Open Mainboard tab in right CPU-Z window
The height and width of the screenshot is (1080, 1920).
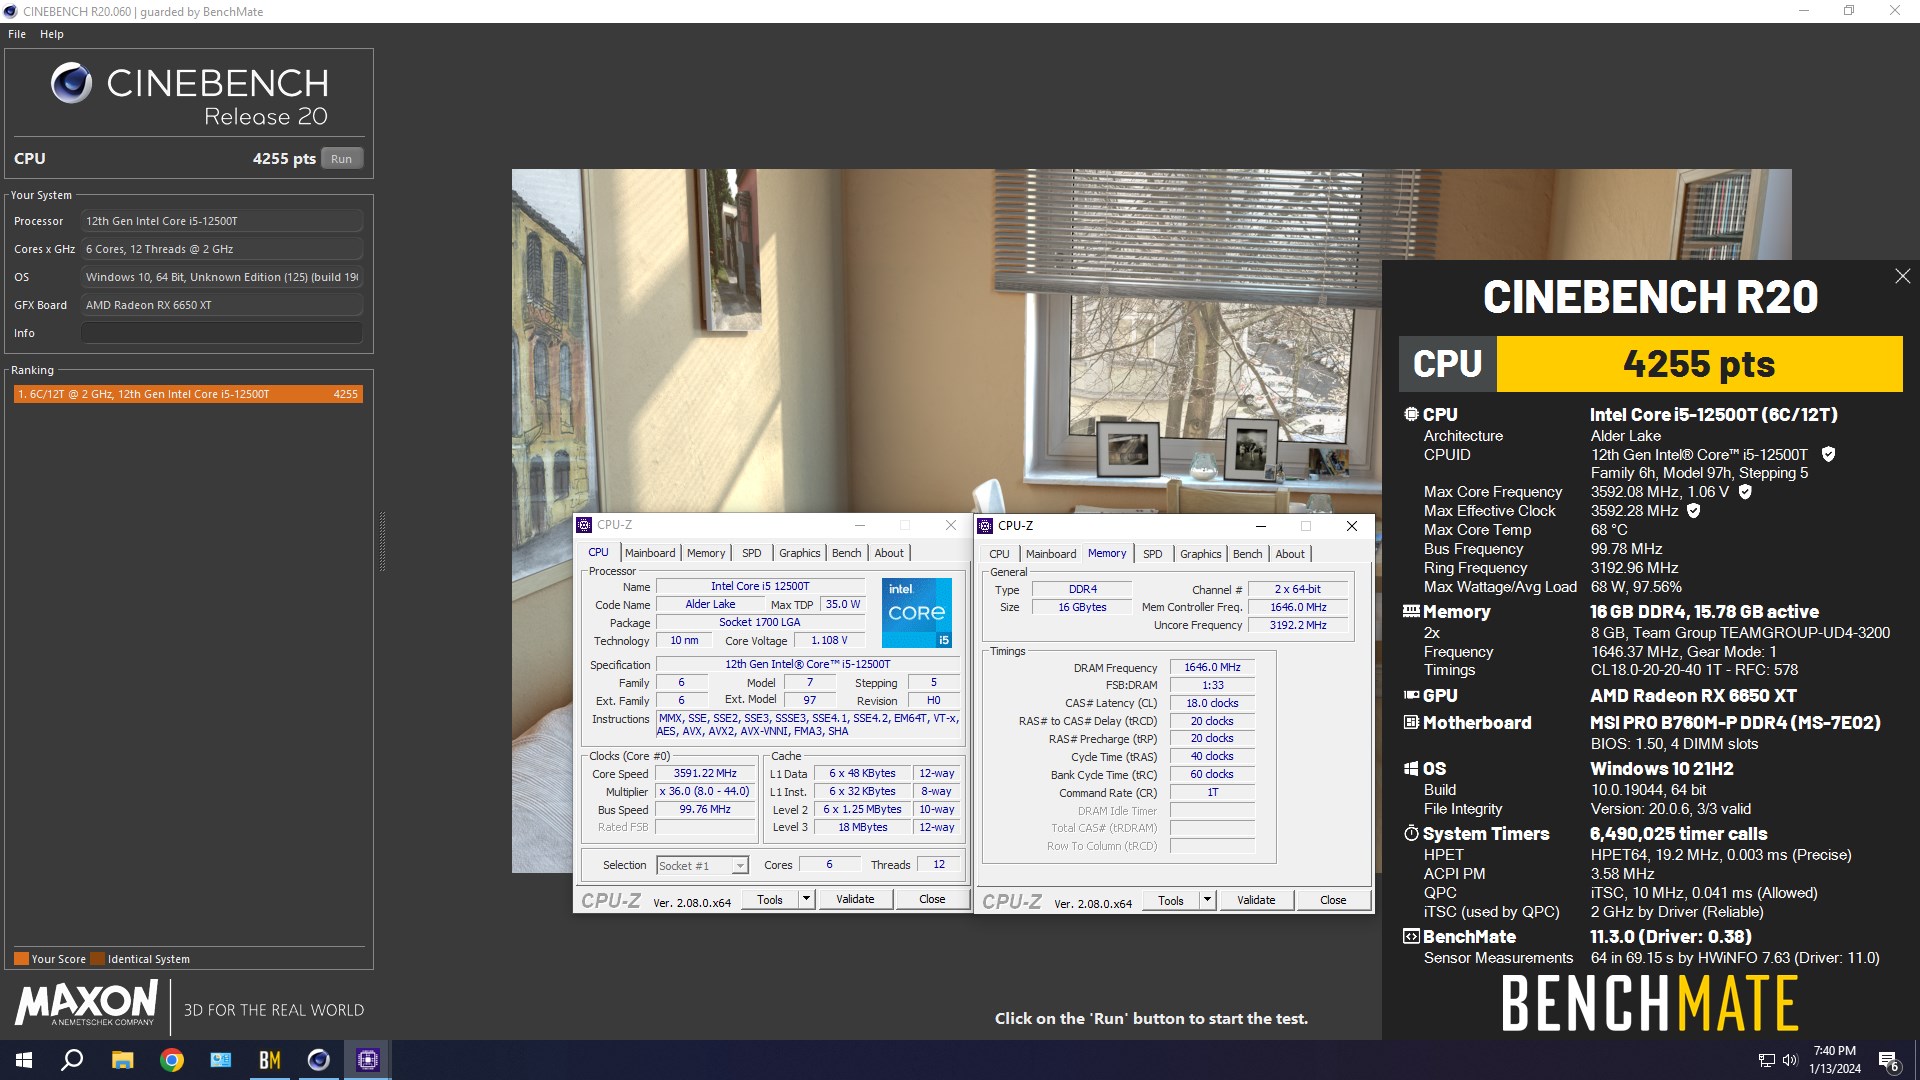pos(1051,554)
